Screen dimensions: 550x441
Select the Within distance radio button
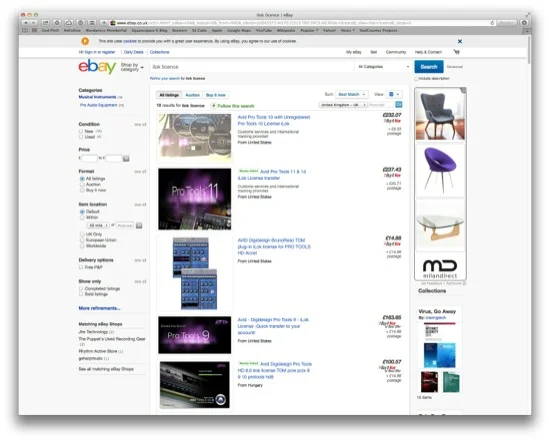coord(82,217)
